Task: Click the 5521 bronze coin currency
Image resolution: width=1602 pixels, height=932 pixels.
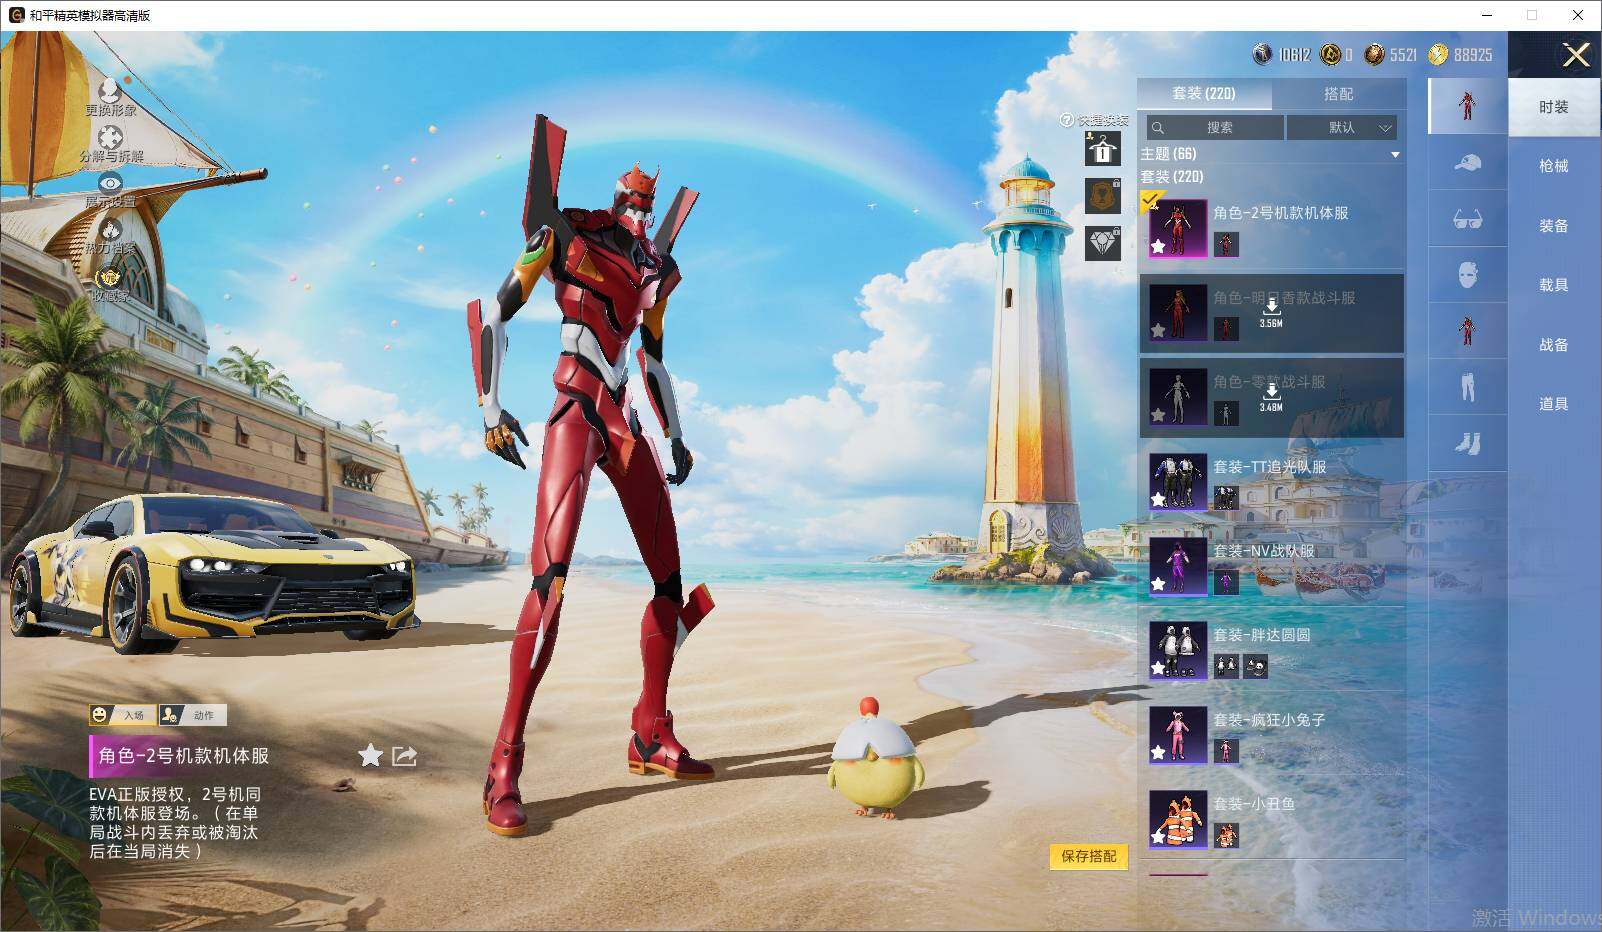Action: pos(1375,54)
